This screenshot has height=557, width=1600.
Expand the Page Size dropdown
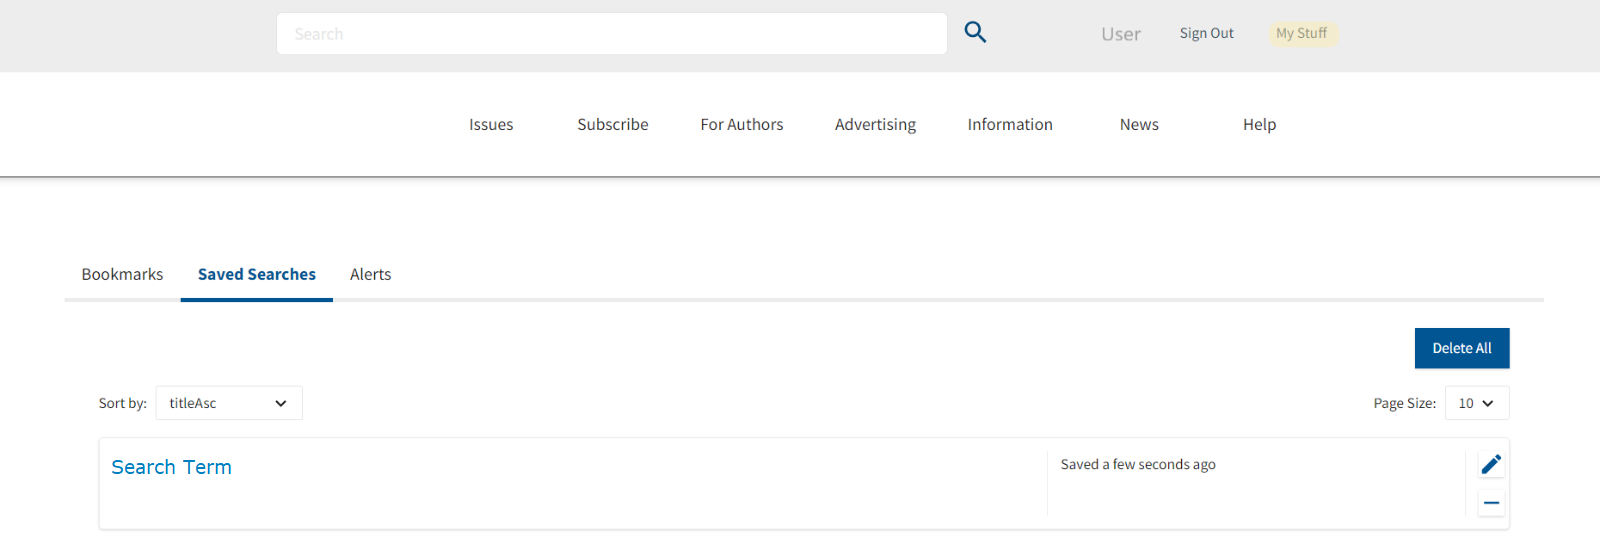click(x=1476, y=403)
